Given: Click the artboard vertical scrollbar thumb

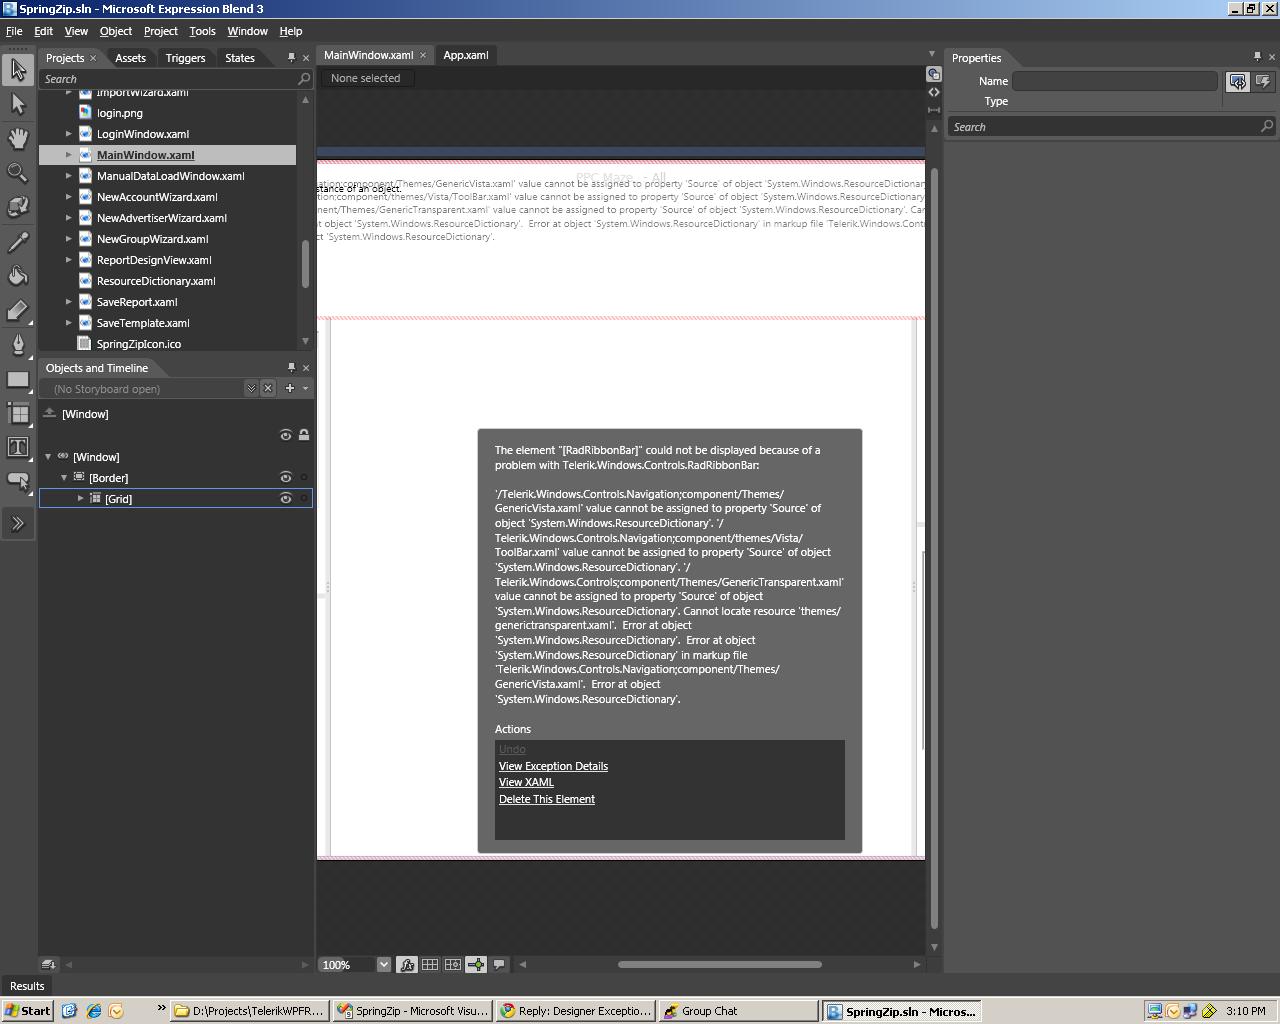Looking at the screenshot, I should [934, 548].
